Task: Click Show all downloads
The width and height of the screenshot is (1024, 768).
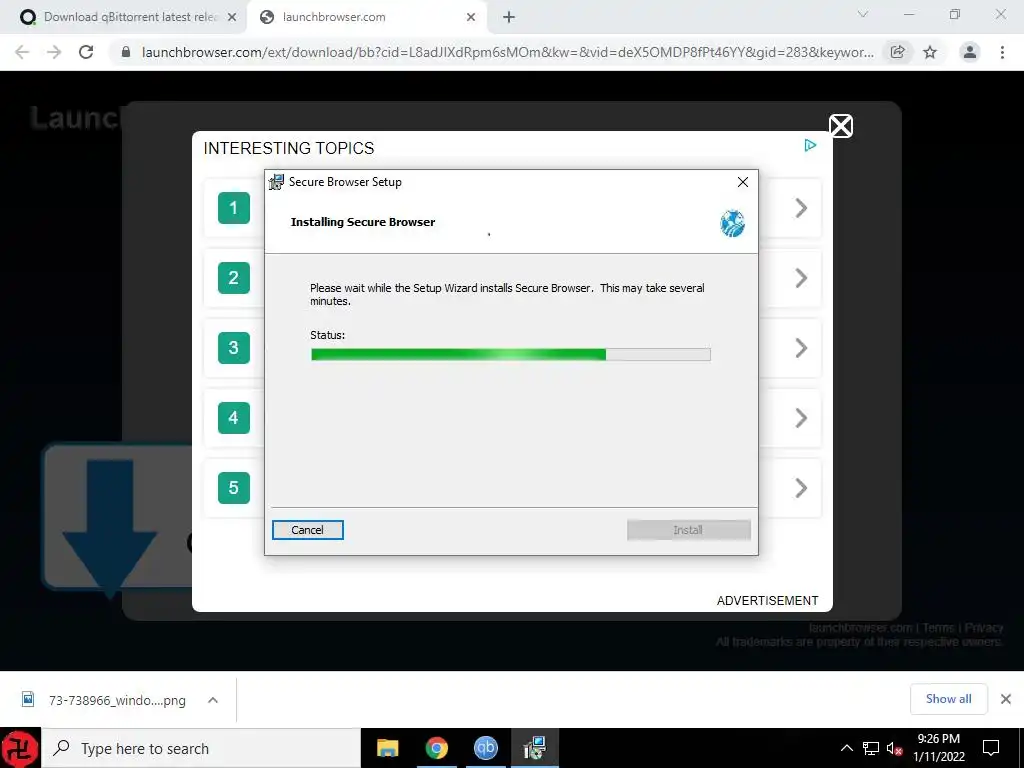Action: [948, 699]
